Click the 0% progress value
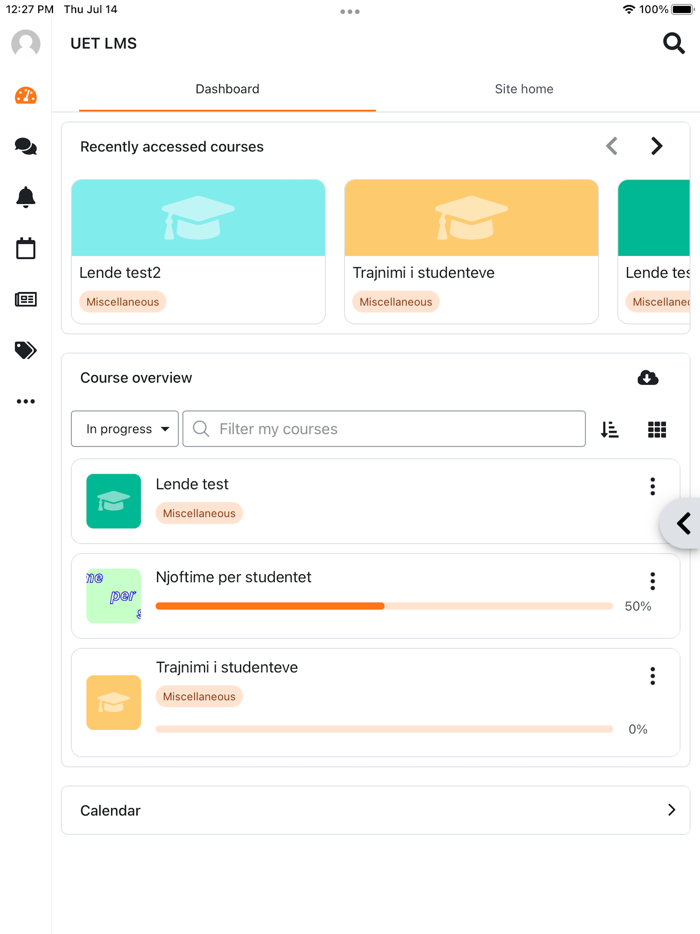This screenshot has height=934, width=700. 637,729
